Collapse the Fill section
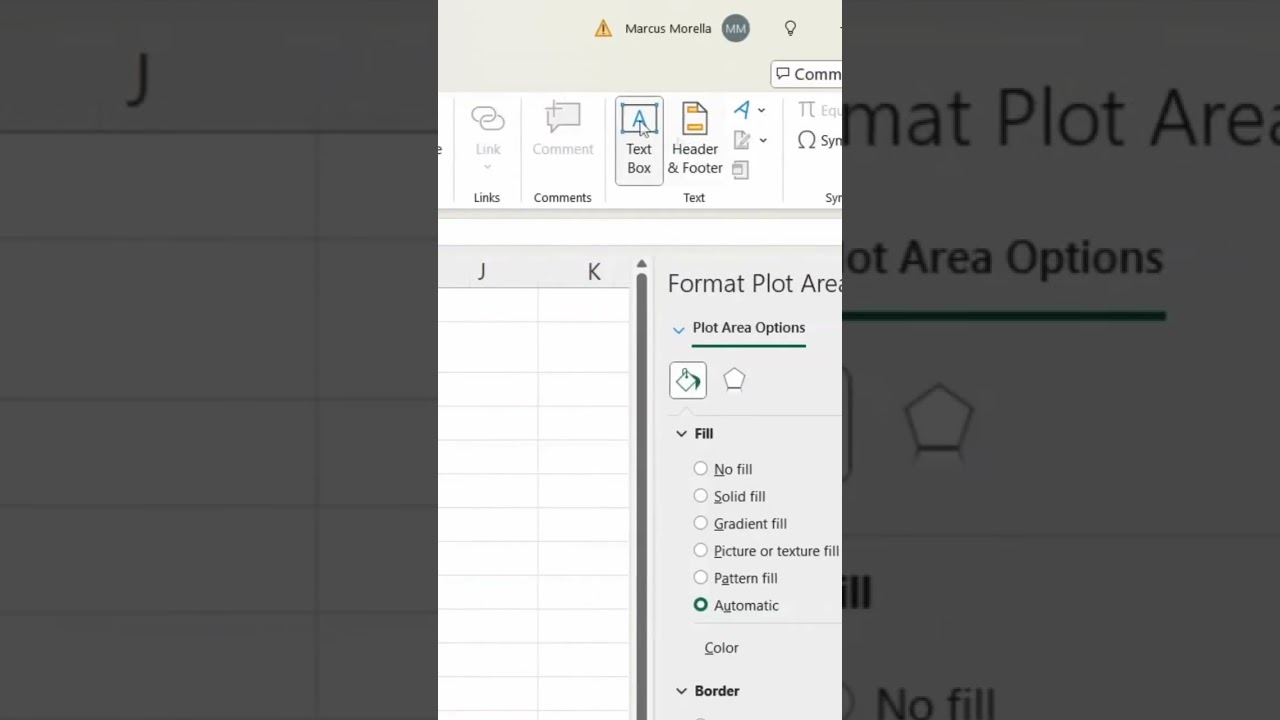1280x720 pixels. (681, 434)
